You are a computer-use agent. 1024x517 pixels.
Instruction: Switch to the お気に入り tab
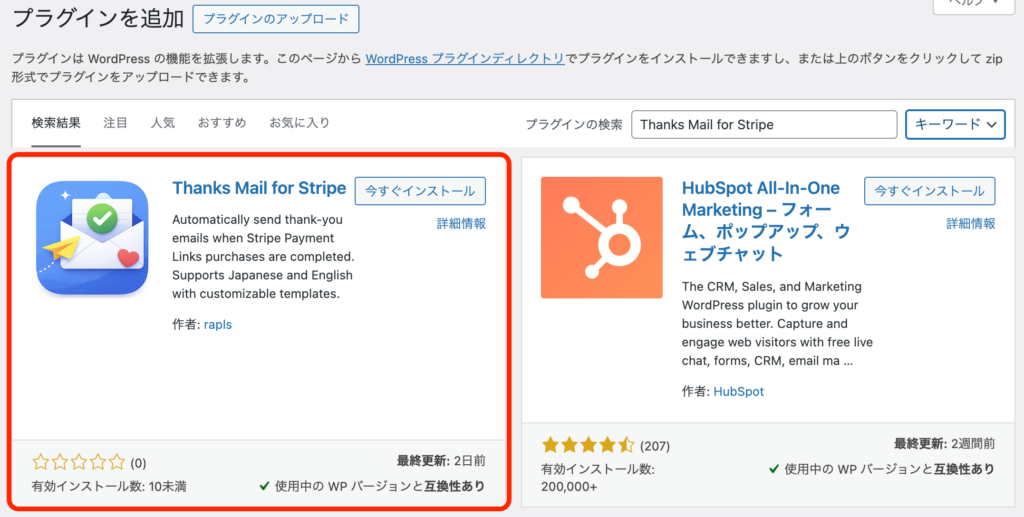click(x=300, y=123)
